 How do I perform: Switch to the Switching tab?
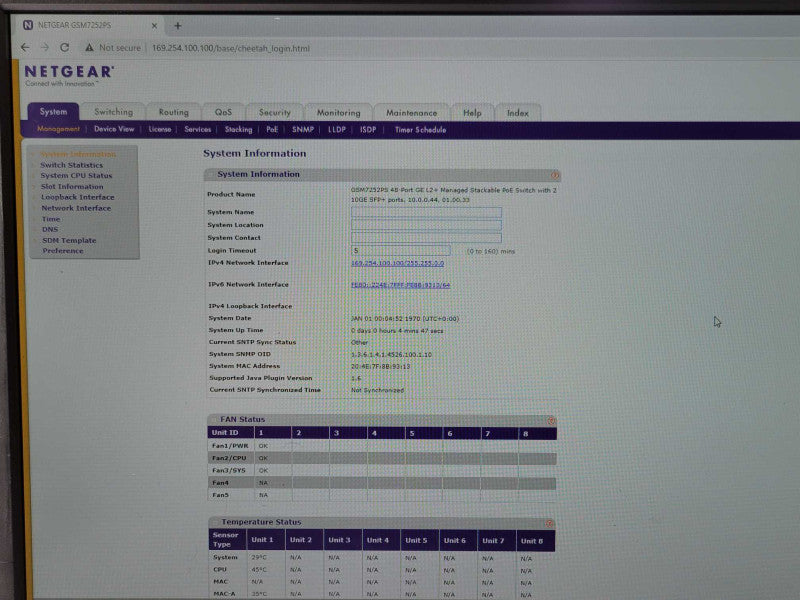pos(113,112)
